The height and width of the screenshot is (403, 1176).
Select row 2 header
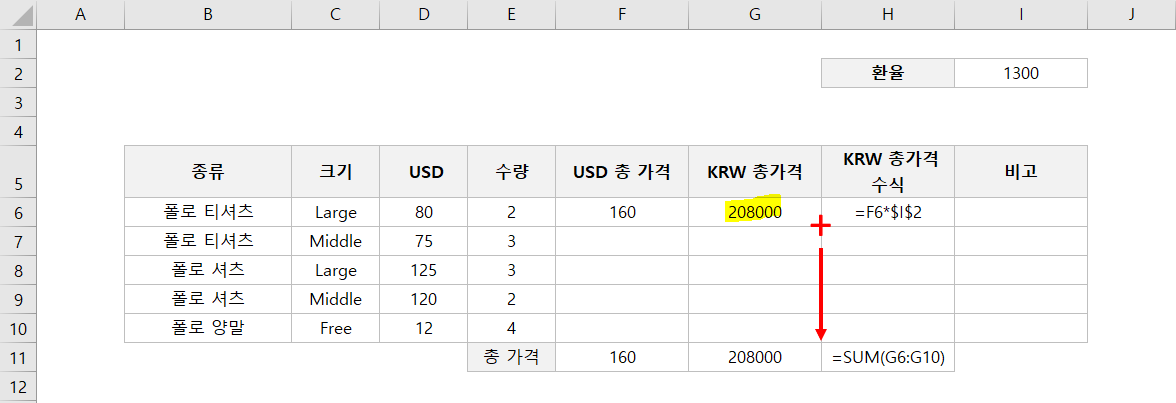[18, 73]
